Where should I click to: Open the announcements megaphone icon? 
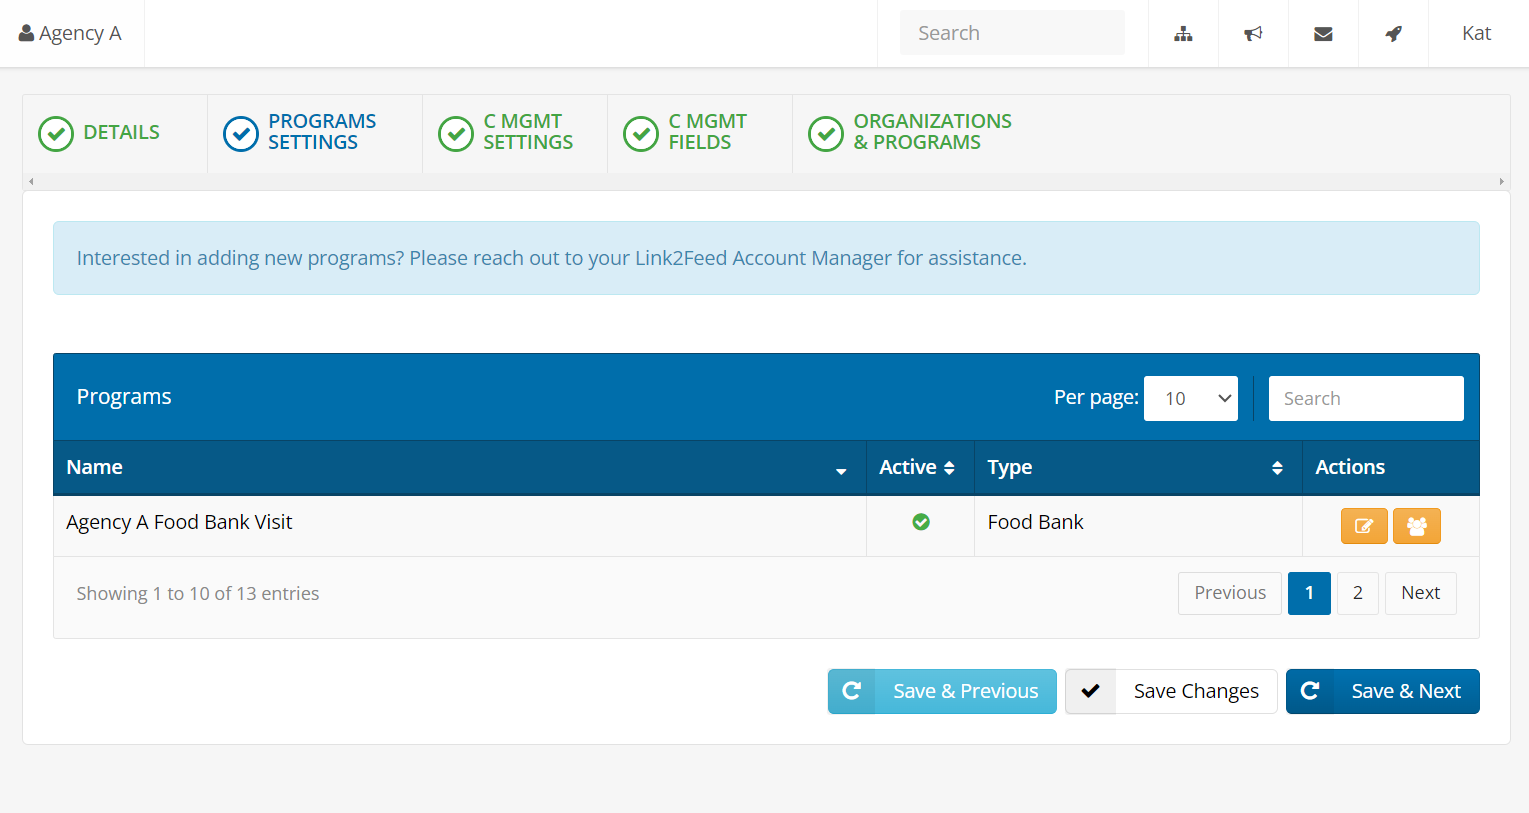click(x=1253, y=34)
